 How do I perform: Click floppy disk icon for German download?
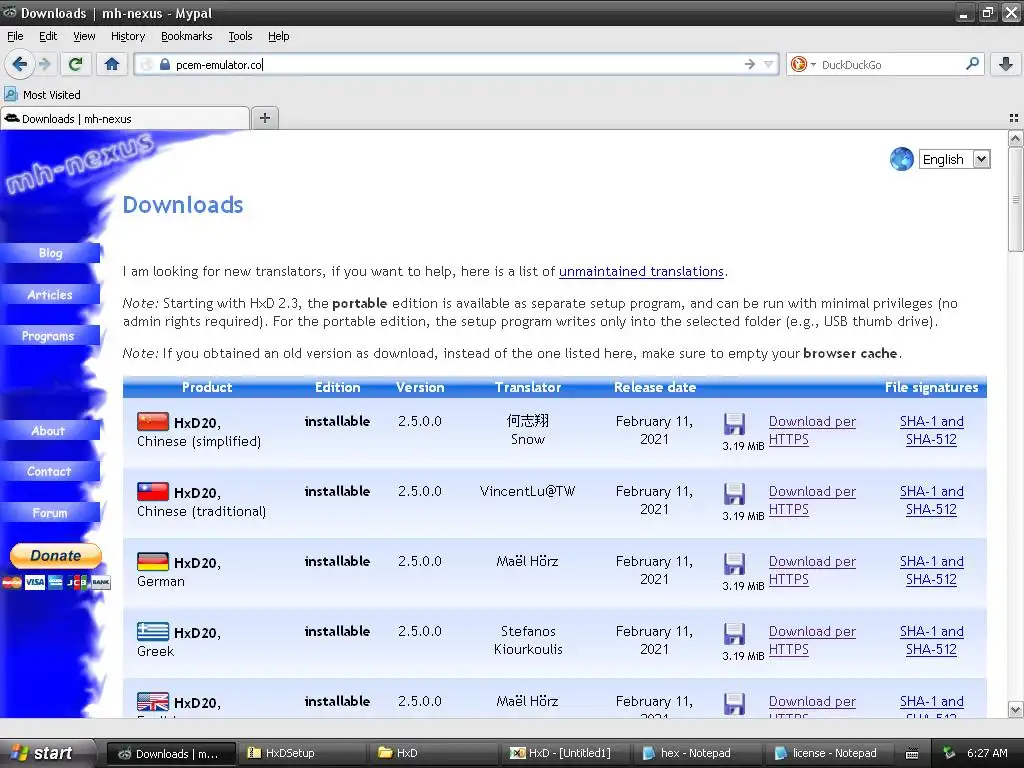tap(734, 564)
